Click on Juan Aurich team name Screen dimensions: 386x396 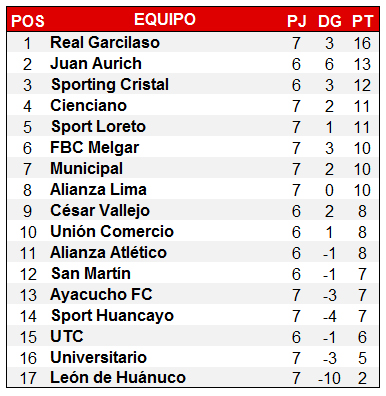click(x=96, y=63)
